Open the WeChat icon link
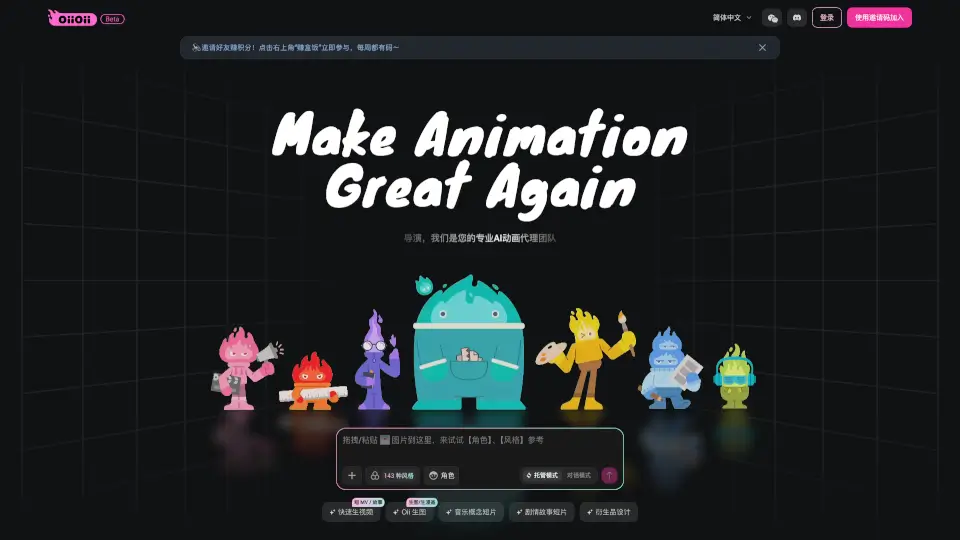The image size is (960, 540). click(x=771, y=18)
